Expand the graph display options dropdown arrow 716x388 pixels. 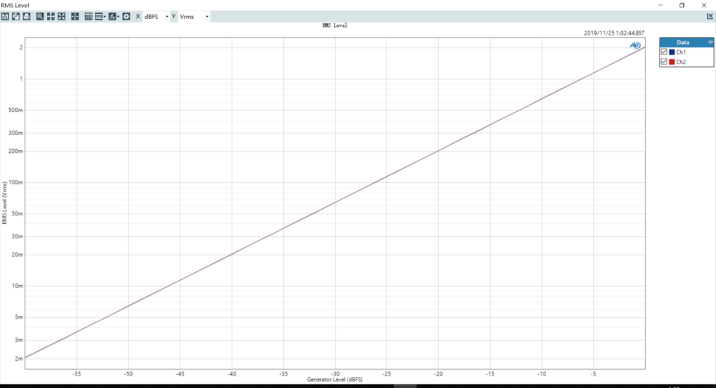tap(105, 17)
